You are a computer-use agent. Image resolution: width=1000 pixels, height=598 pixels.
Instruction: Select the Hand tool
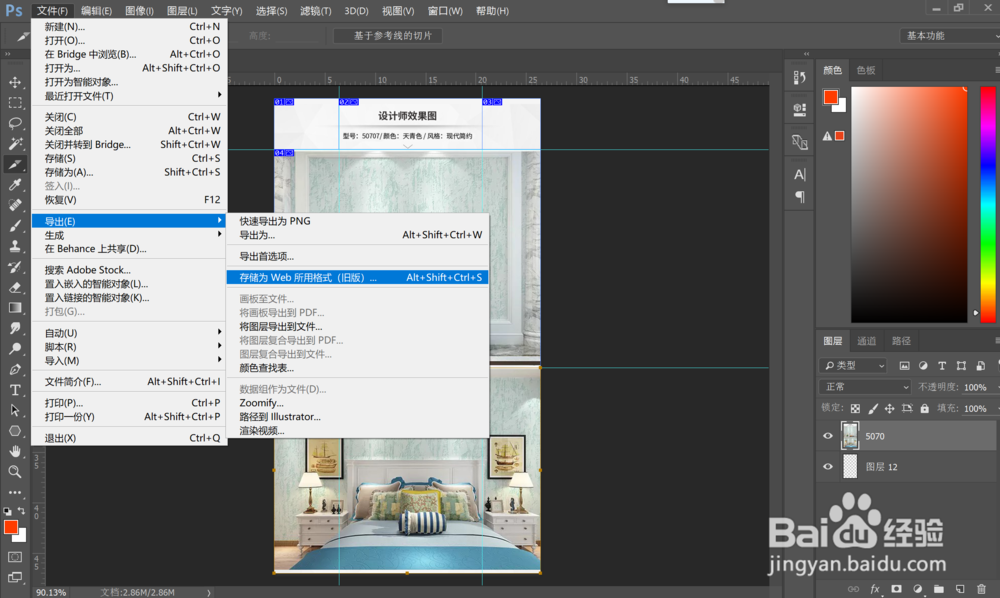pos(15,451)
